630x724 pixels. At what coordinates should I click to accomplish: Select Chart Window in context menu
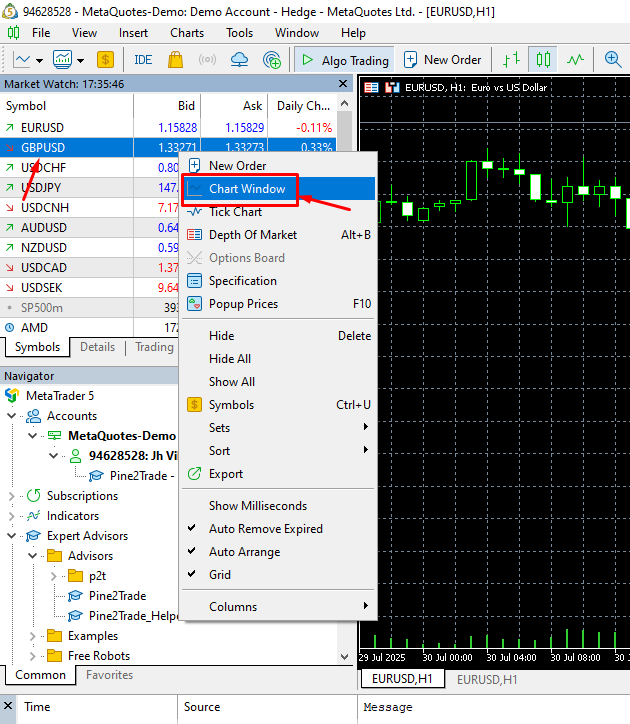point(279,189)
